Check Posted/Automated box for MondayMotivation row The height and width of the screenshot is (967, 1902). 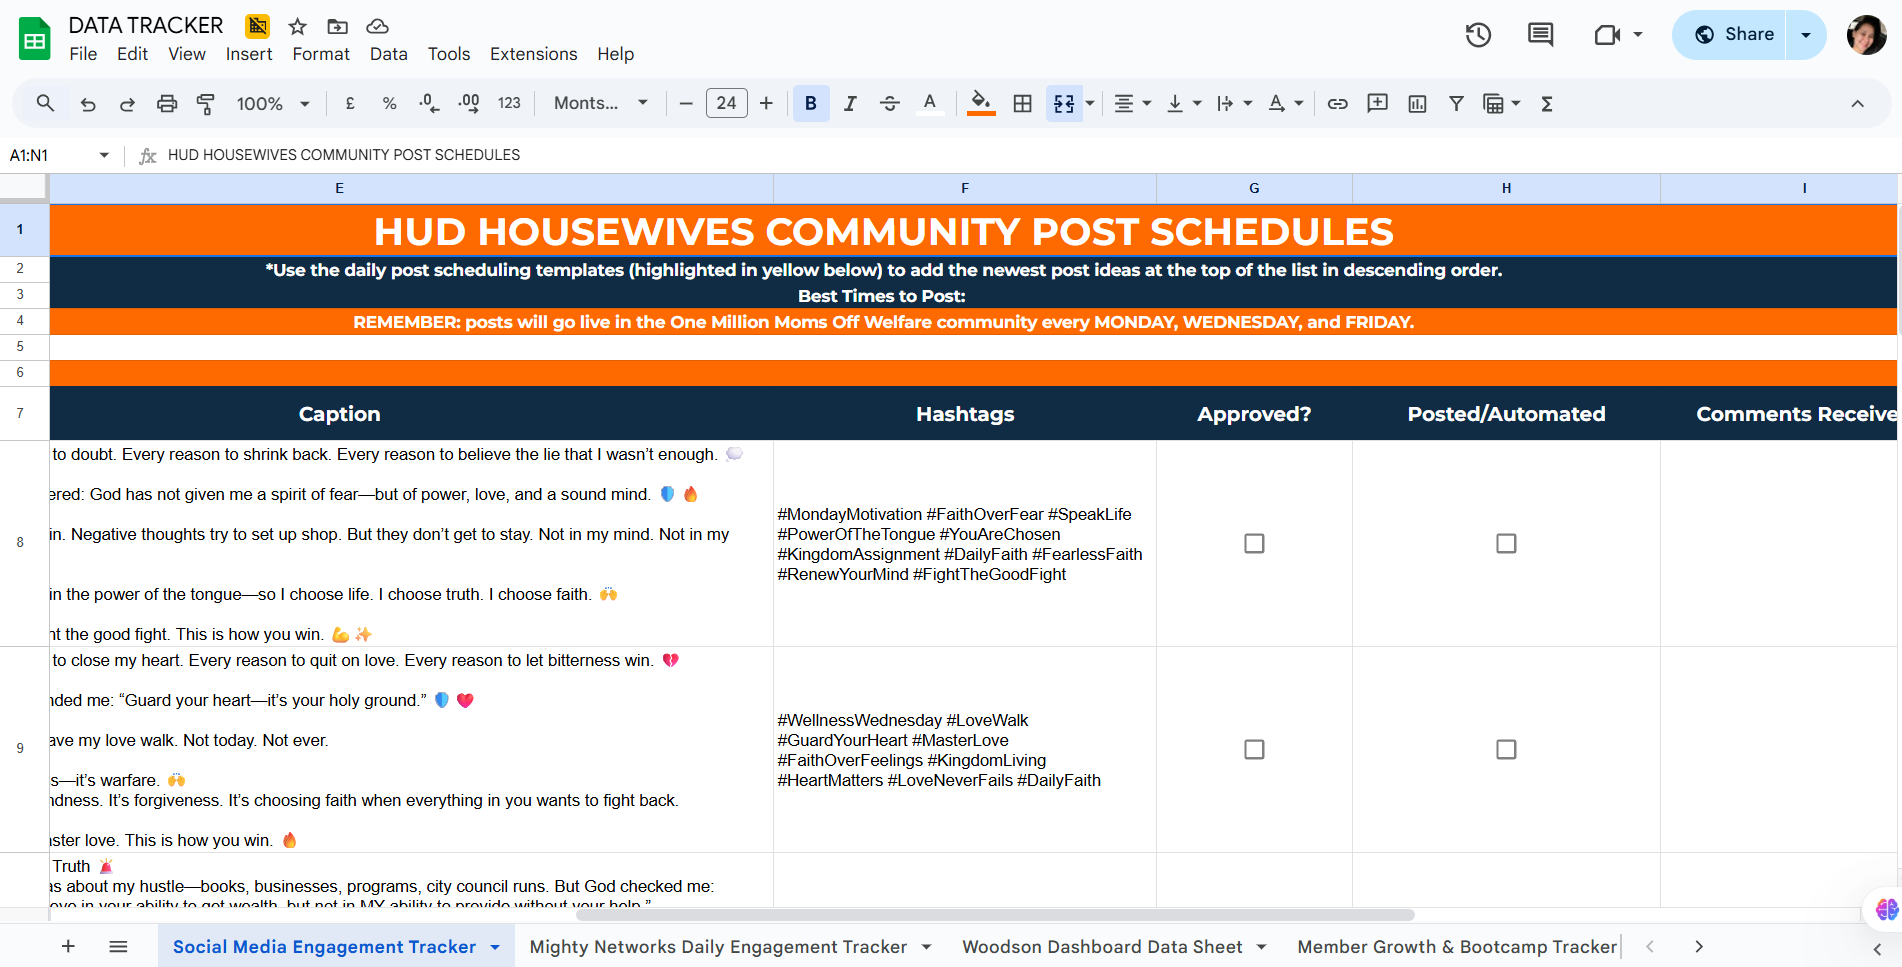1506,543
